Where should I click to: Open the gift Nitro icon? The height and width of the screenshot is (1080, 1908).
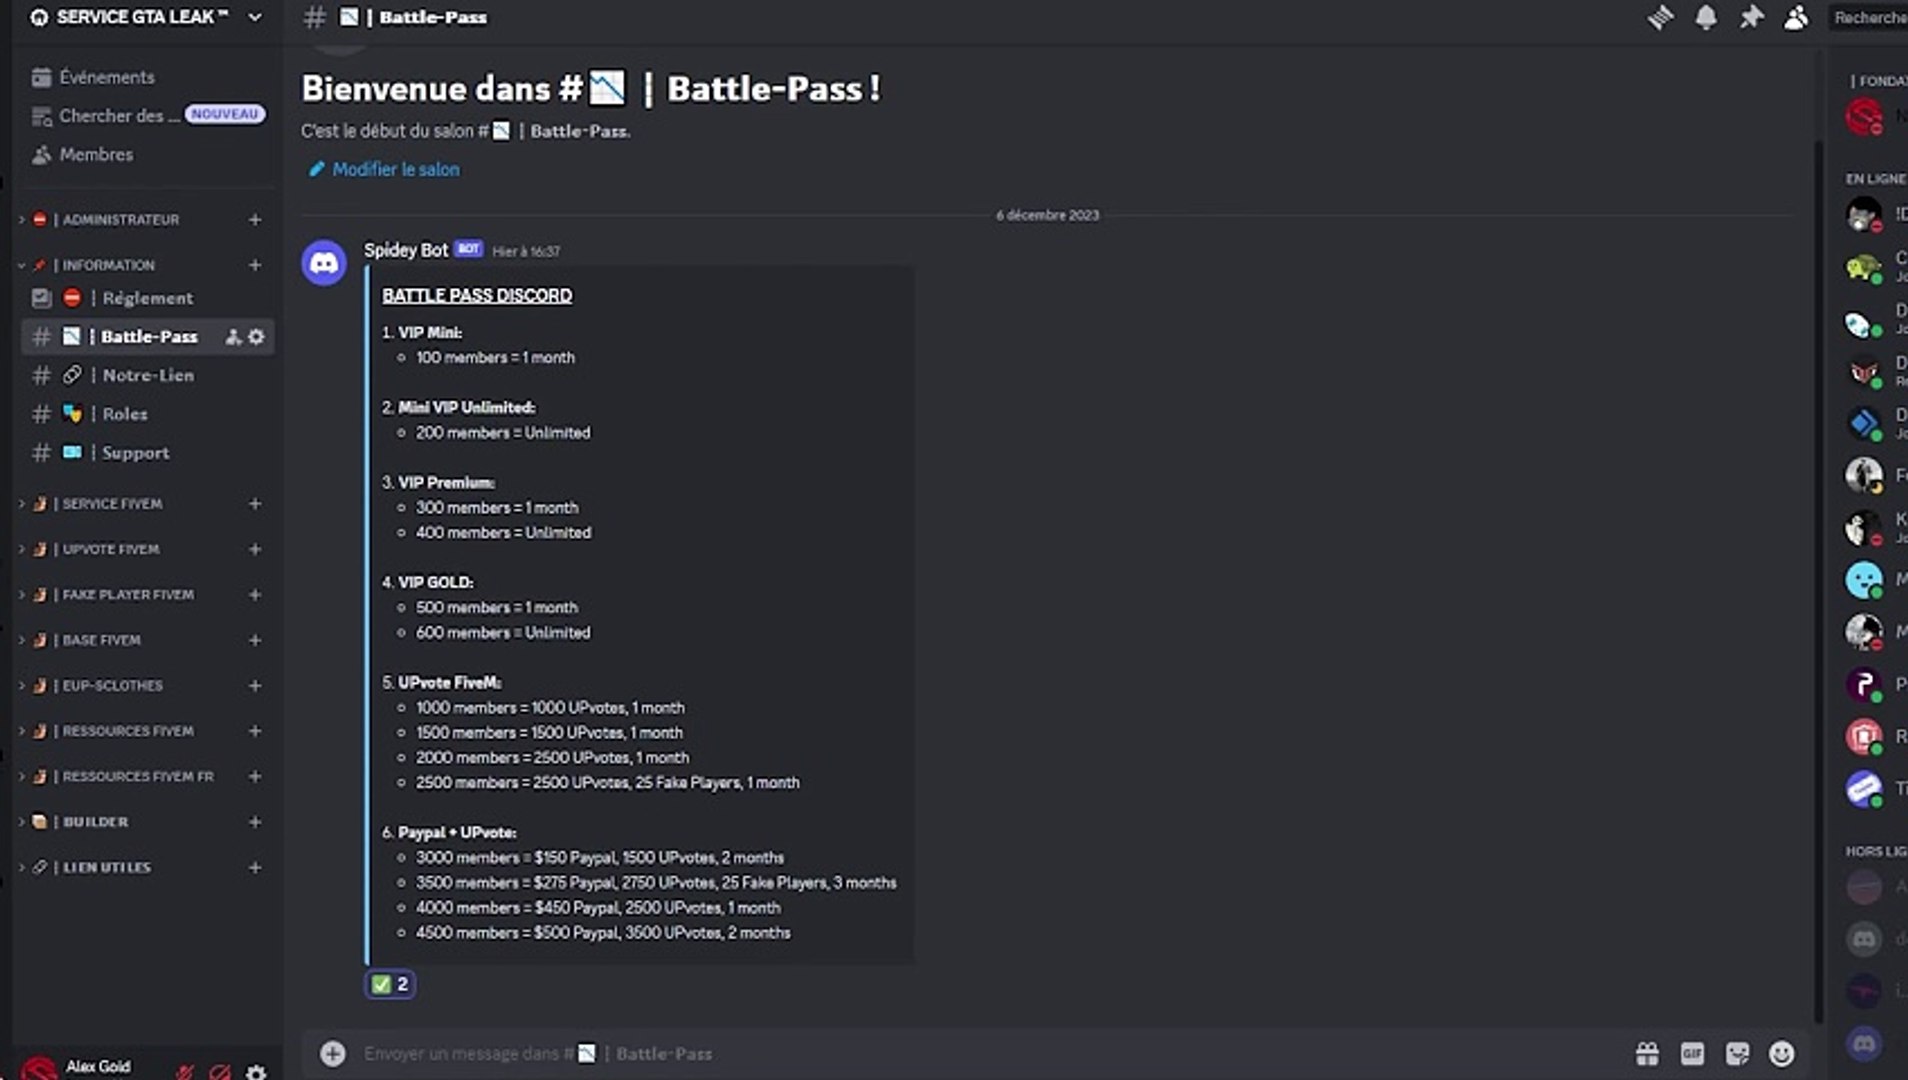[x=1647, y=1053]
